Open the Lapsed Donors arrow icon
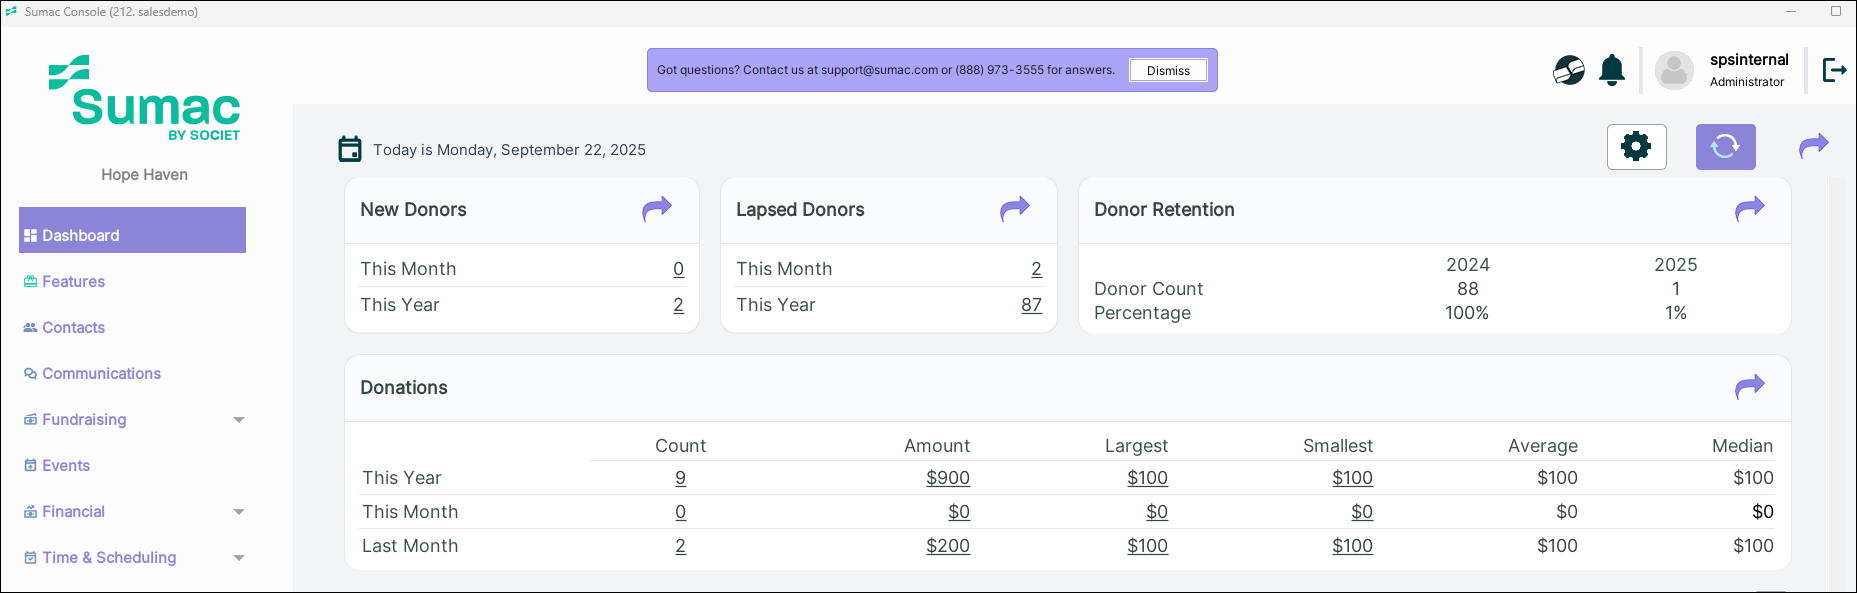Viewport: 1857px width, 593px height. tap(1014, 209)
